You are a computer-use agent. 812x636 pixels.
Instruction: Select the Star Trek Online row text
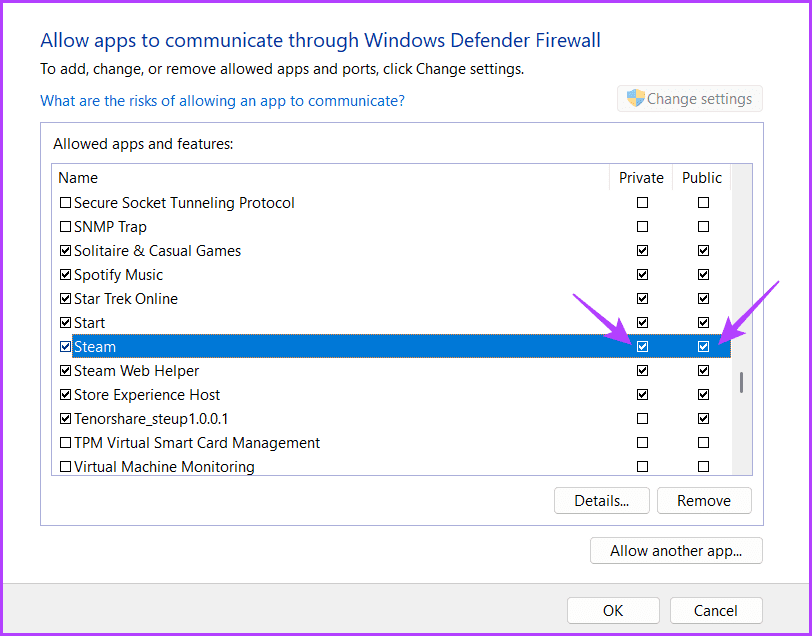126,299
